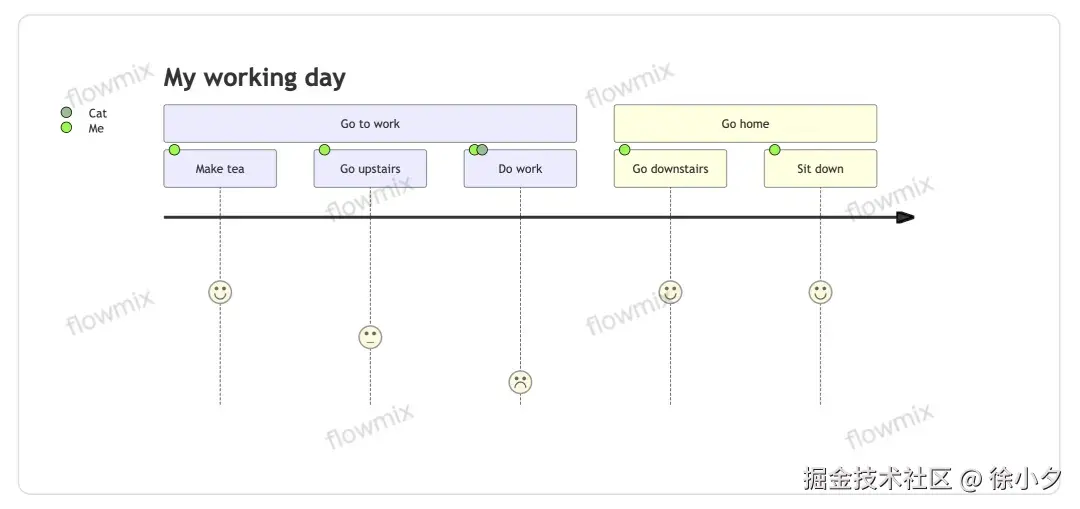Click the Do work task box
Screen dimensions: 1080x509
(x=520, y=170)
